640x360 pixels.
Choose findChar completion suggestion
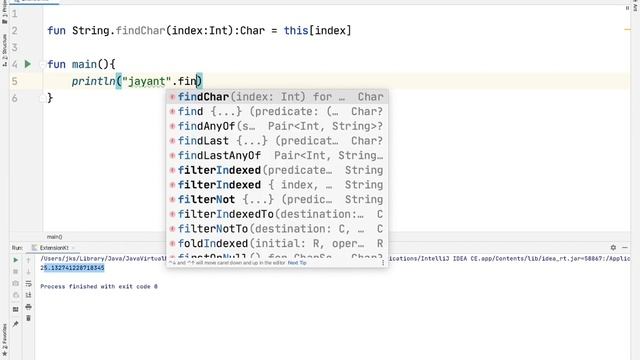[x=277, y=97]
